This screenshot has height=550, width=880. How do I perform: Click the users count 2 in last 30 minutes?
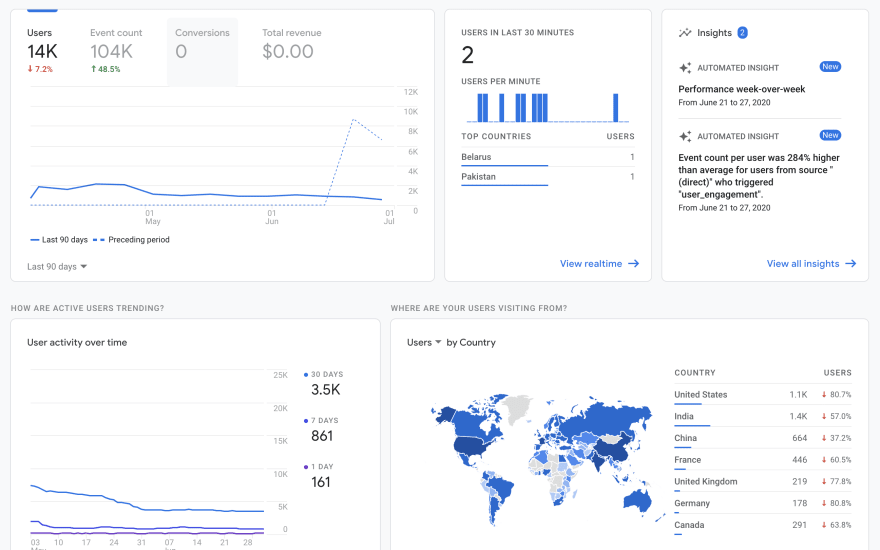pyautogui.click(x=468, y=55)
